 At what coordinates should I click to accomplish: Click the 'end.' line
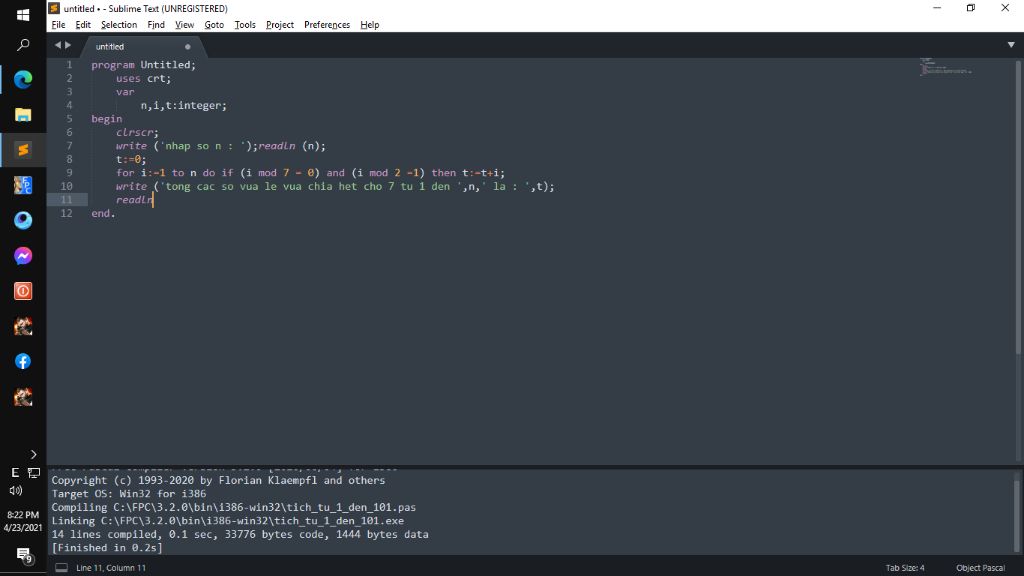(103, 214)
